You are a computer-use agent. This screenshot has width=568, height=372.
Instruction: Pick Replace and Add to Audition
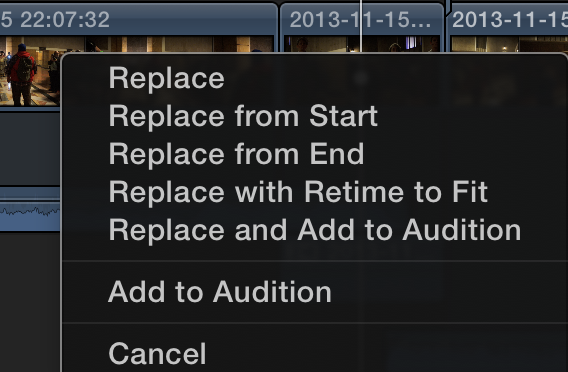tap(315, 230)
